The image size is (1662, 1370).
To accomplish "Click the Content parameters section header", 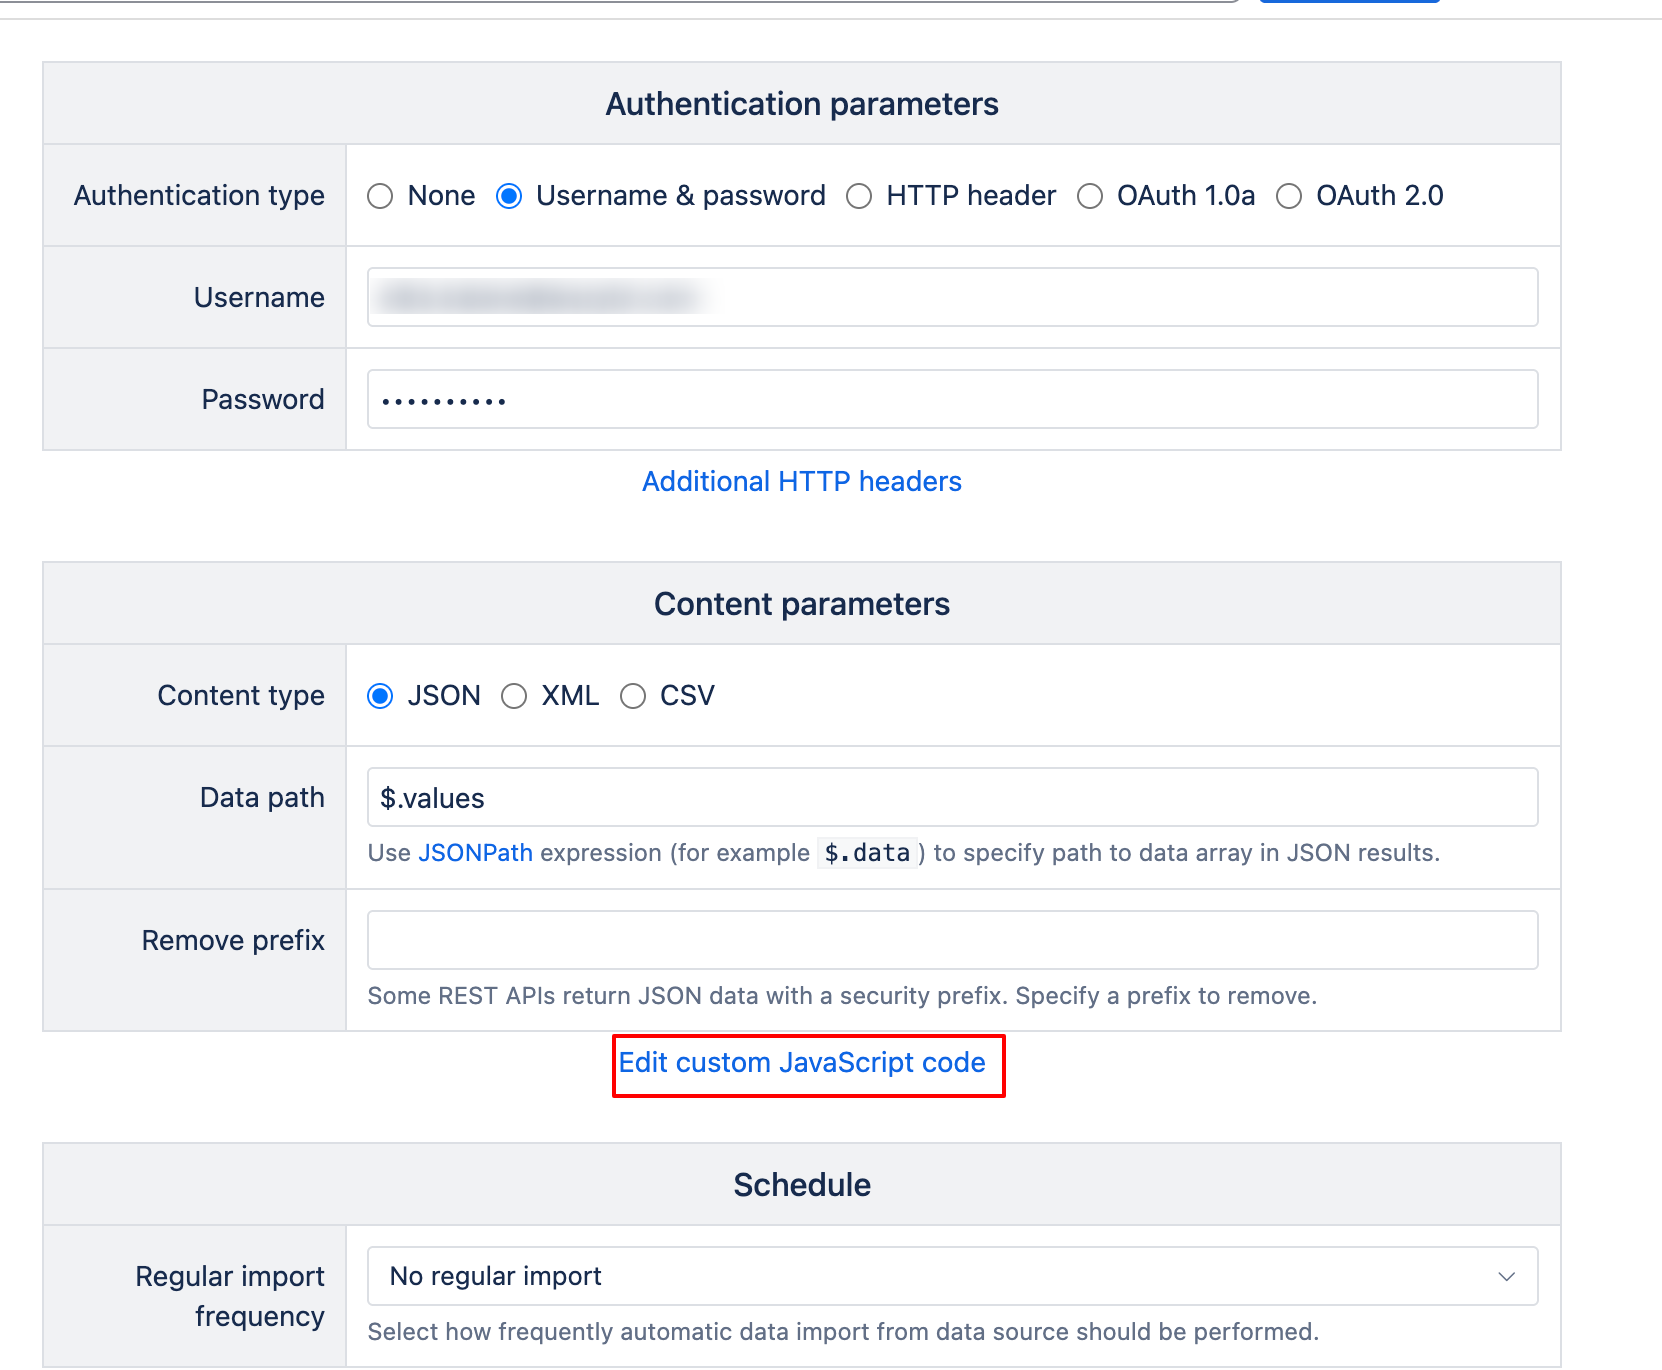I will coord(801,604).
